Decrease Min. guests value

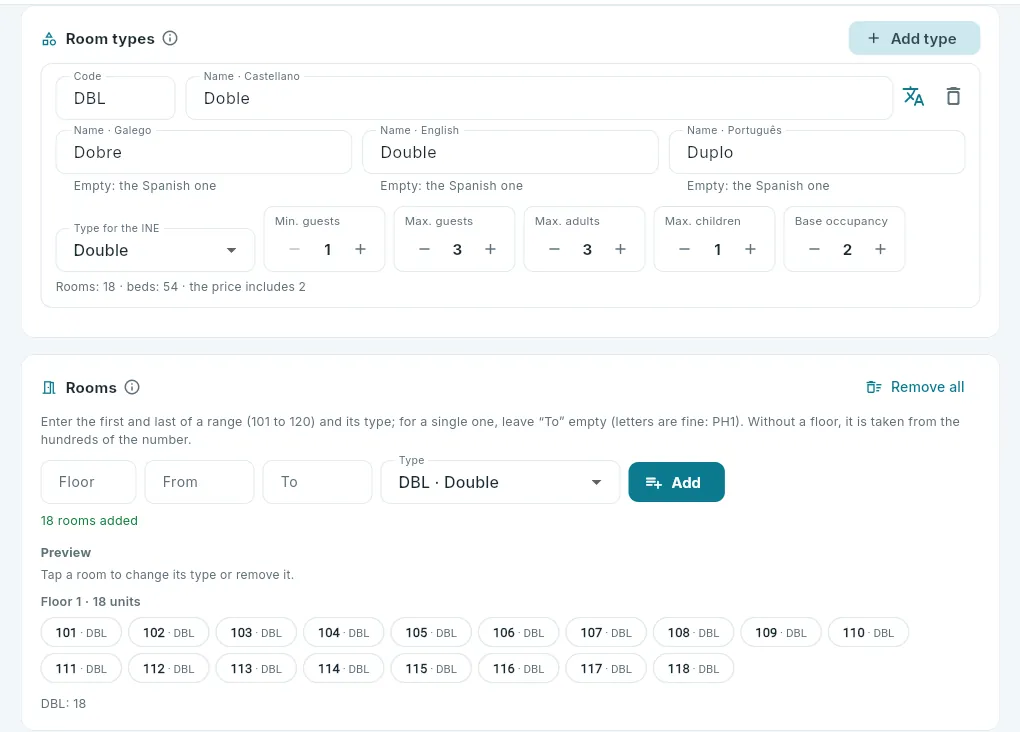[295, 249]
